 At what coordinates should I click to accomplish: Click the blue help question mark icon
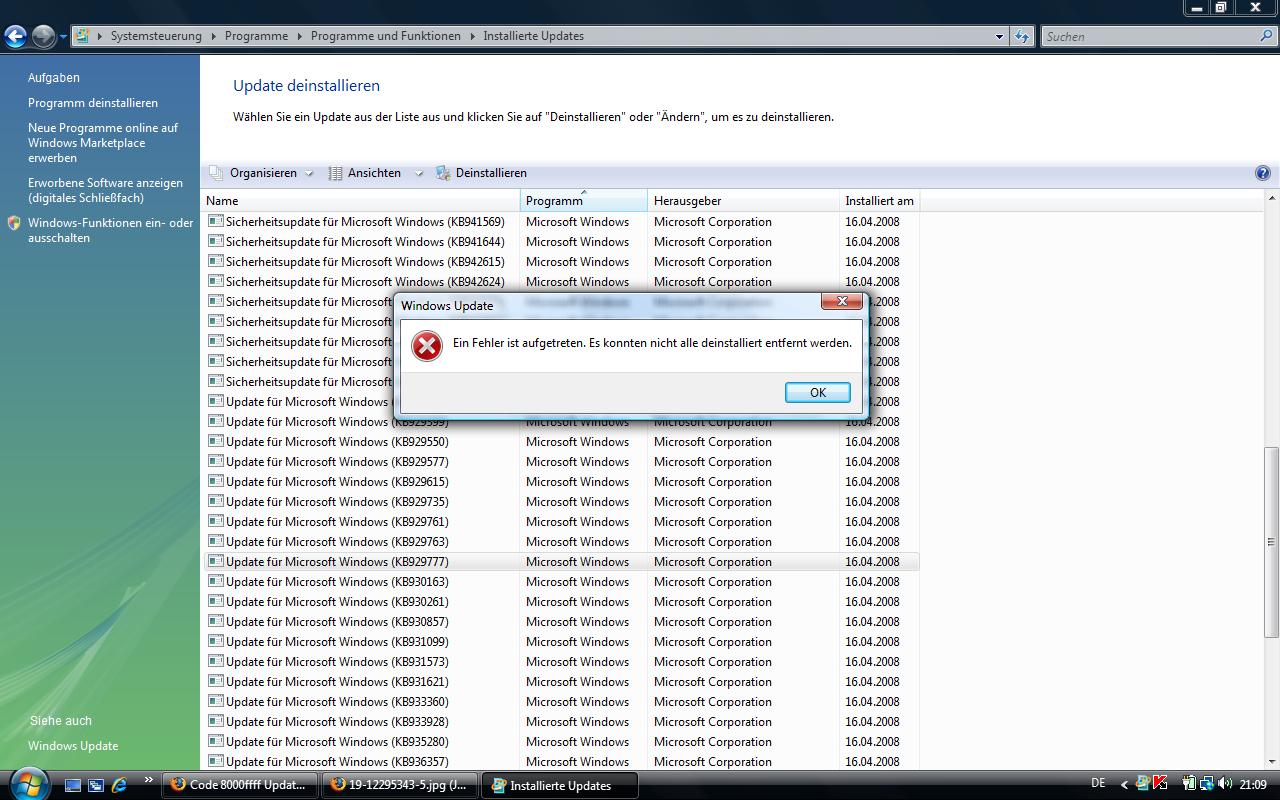coord(1262,173)
